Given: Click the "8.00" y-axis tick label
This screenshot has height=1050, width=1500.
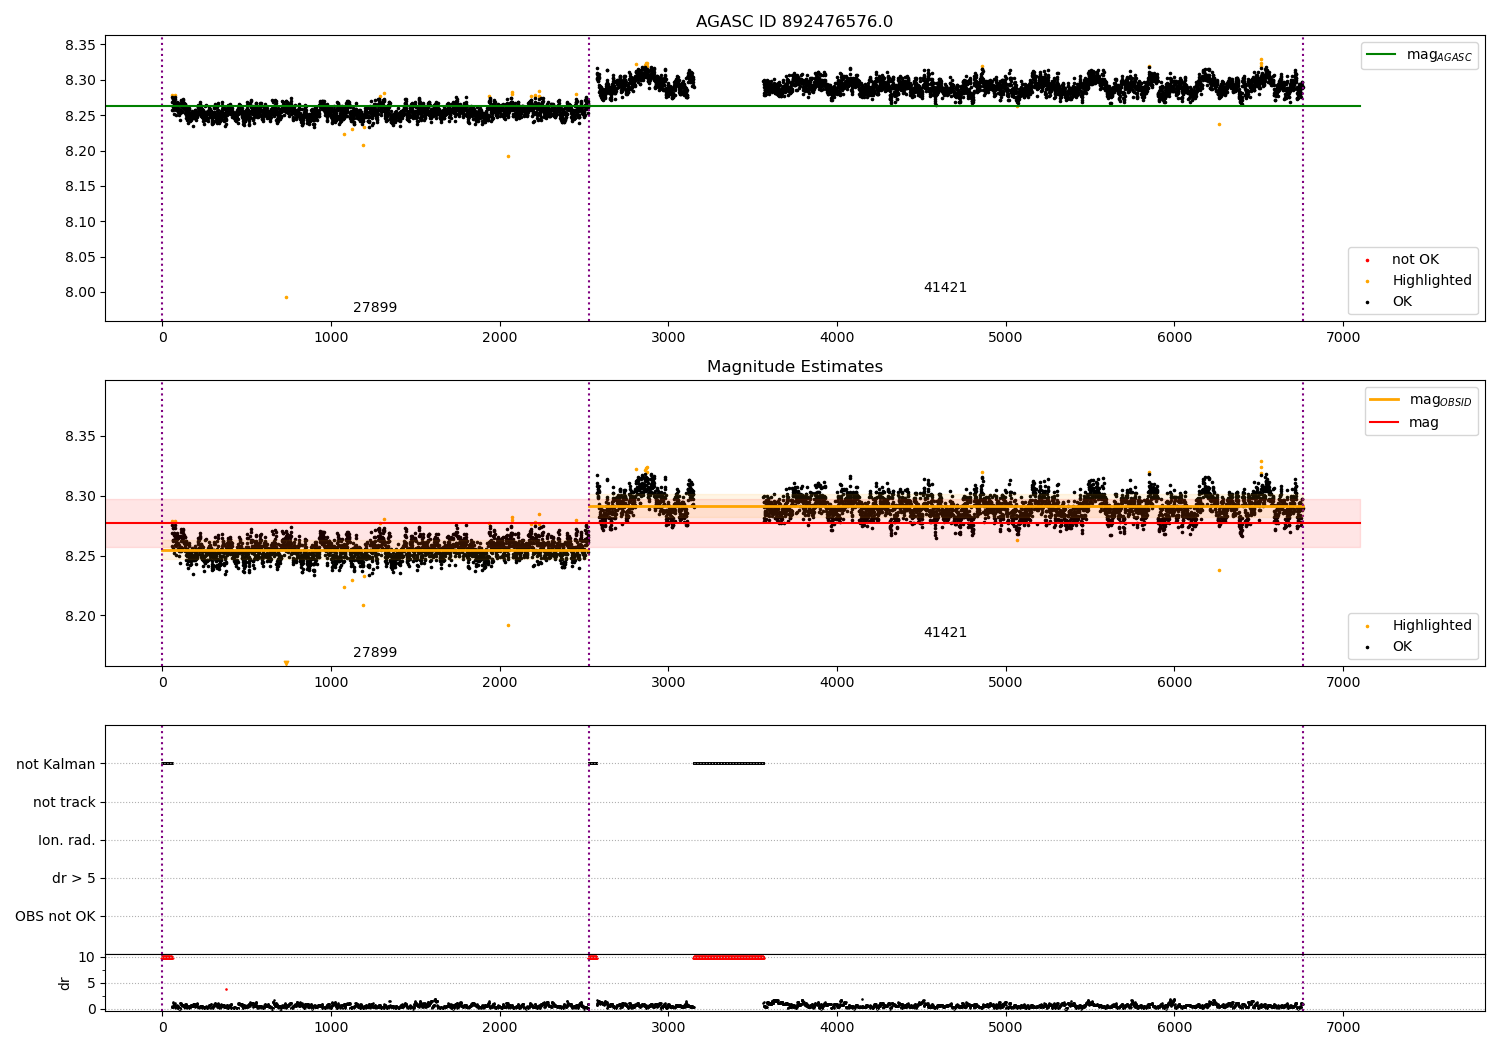Looking at the screenshot, I should pyautogui.click(x=80, y=293).
